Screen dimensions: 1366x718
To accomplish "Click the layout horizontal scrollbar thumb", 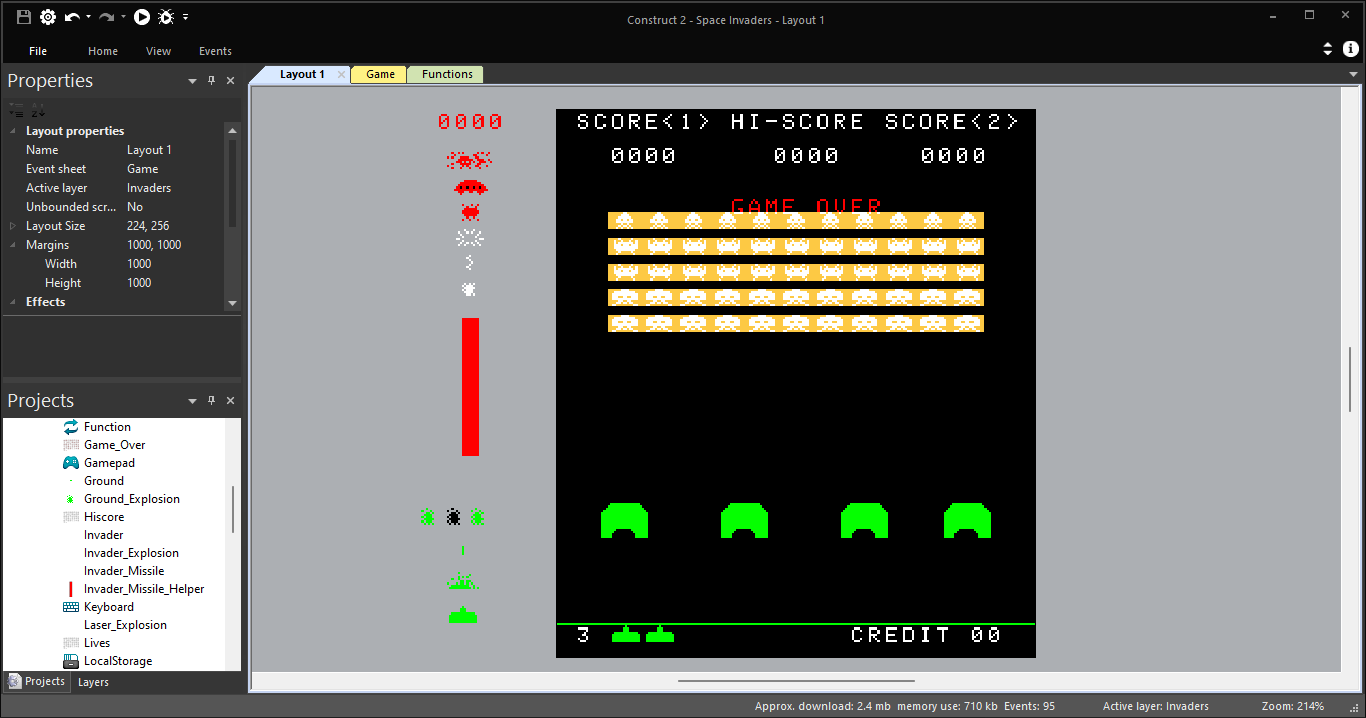I will pyautogui.click(x=796, y=681).
